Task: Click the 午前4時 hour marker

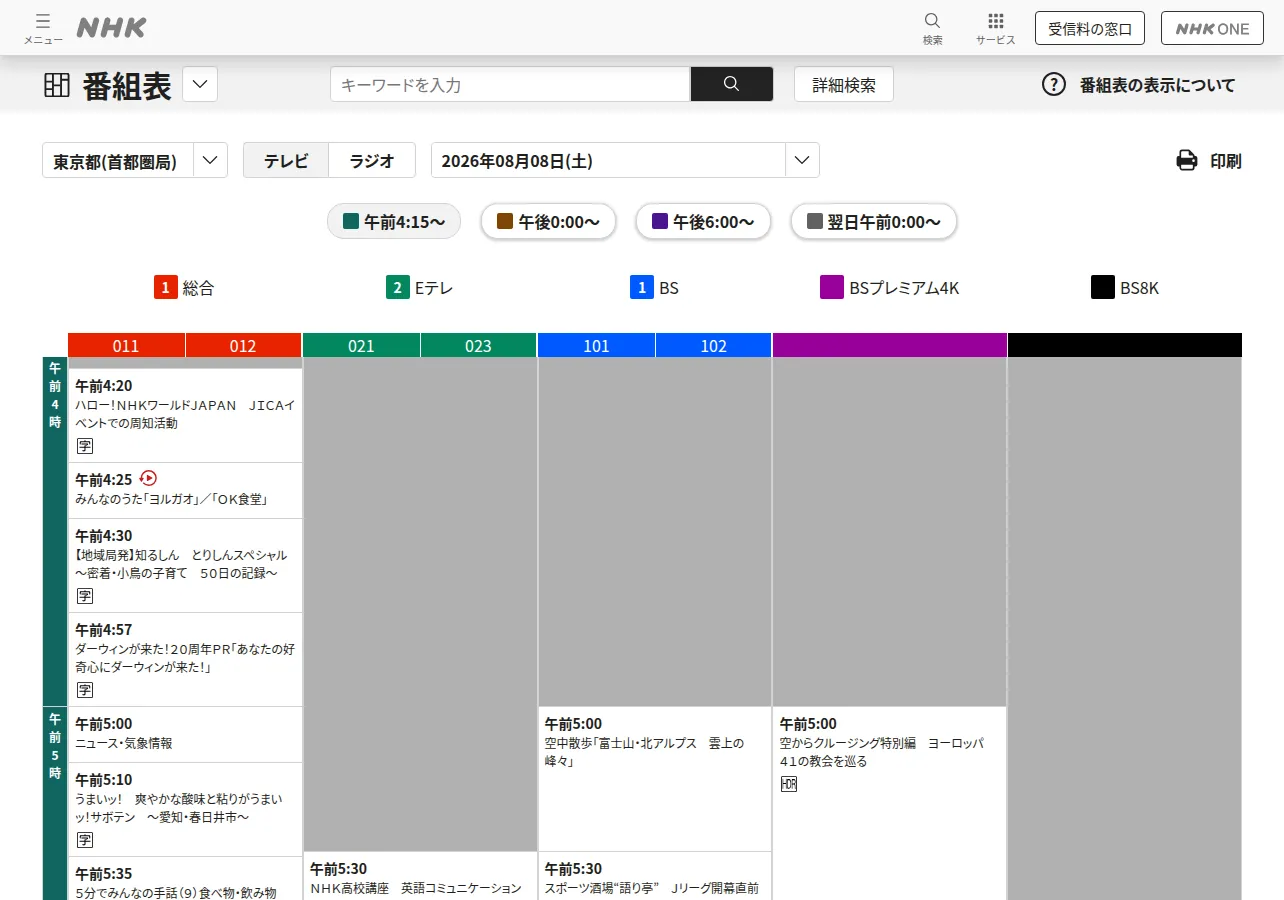Action: tap(55, 531)
